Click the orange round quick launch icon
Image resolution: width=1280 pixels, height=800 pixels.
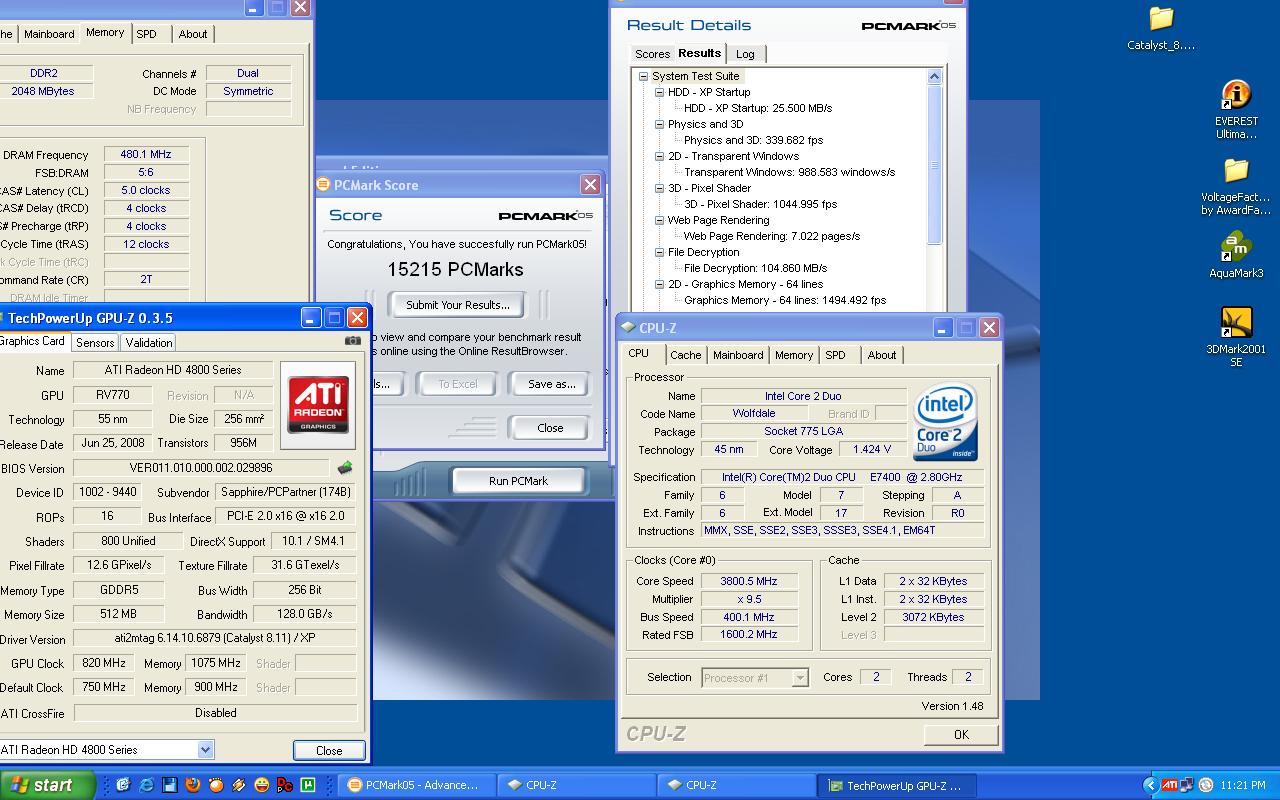tap(216, 785)
